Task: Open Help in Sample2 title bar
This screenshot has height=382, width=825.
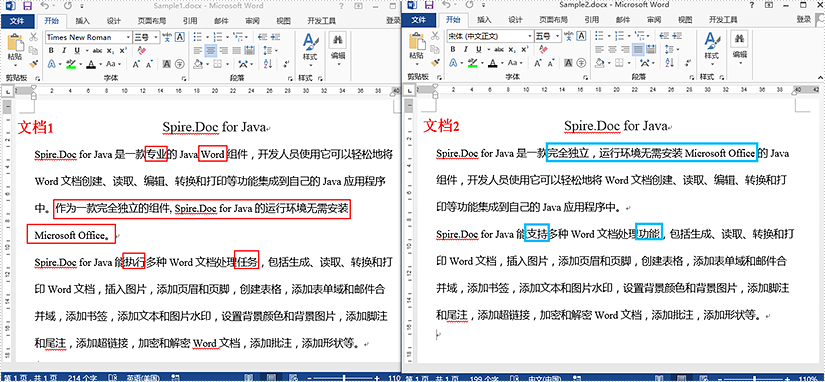Action: coord(752,5)
